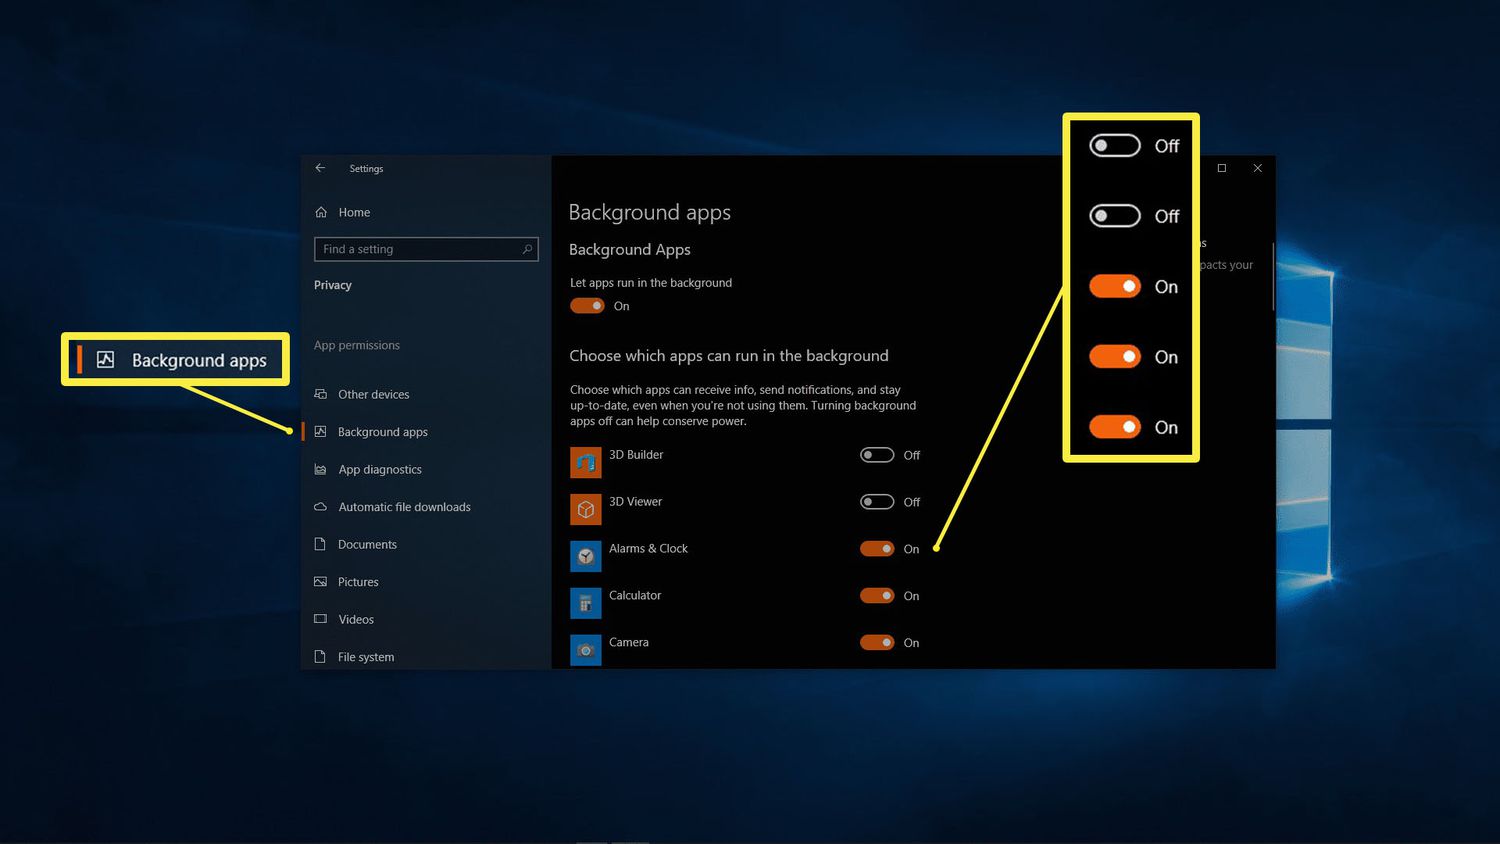Image resolution: width=1500 pixels, height=844 pixels.
Task: Click the Settings title in the window bar
Action: click(366, 168)
